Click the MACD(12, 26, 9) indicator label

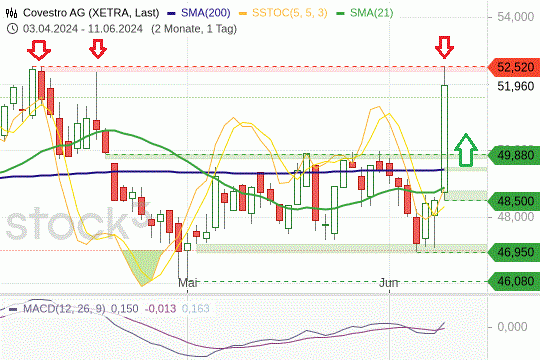point(64,308)
